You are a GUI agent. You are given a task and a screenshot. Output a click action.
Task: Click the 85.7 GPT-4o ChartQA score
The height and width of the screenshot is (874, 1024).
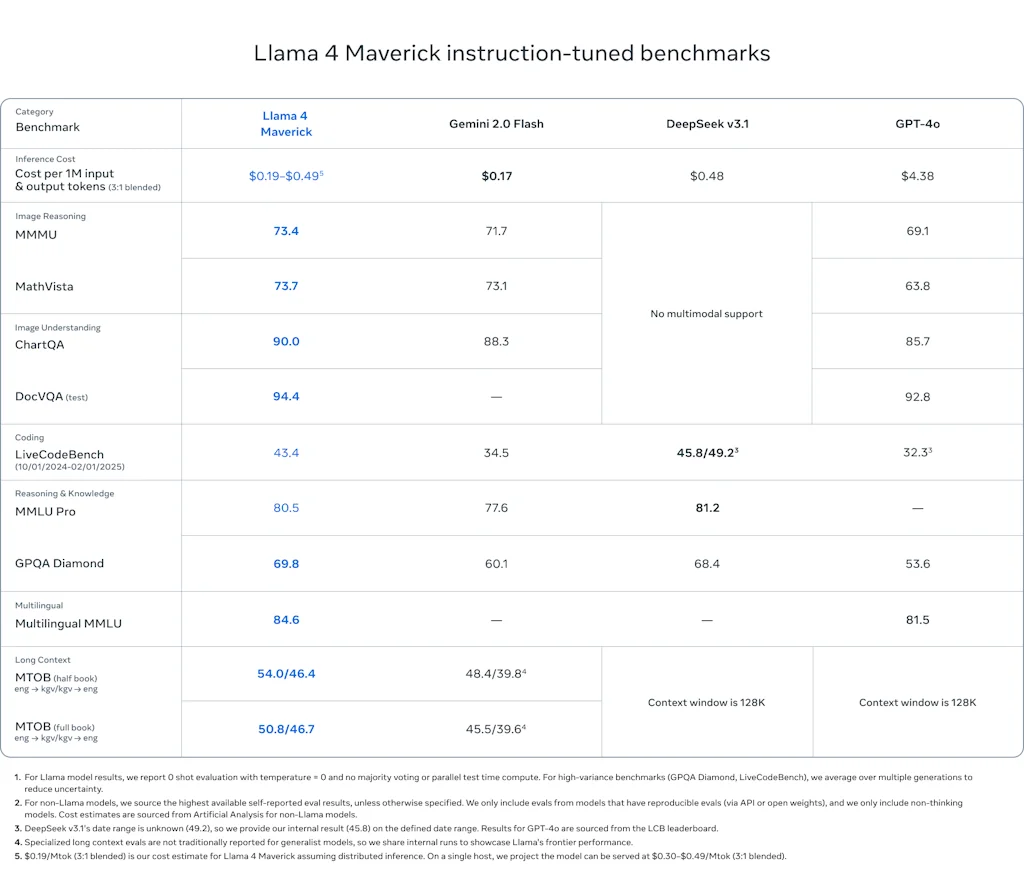pyautogui.click(x=918, y=341)
